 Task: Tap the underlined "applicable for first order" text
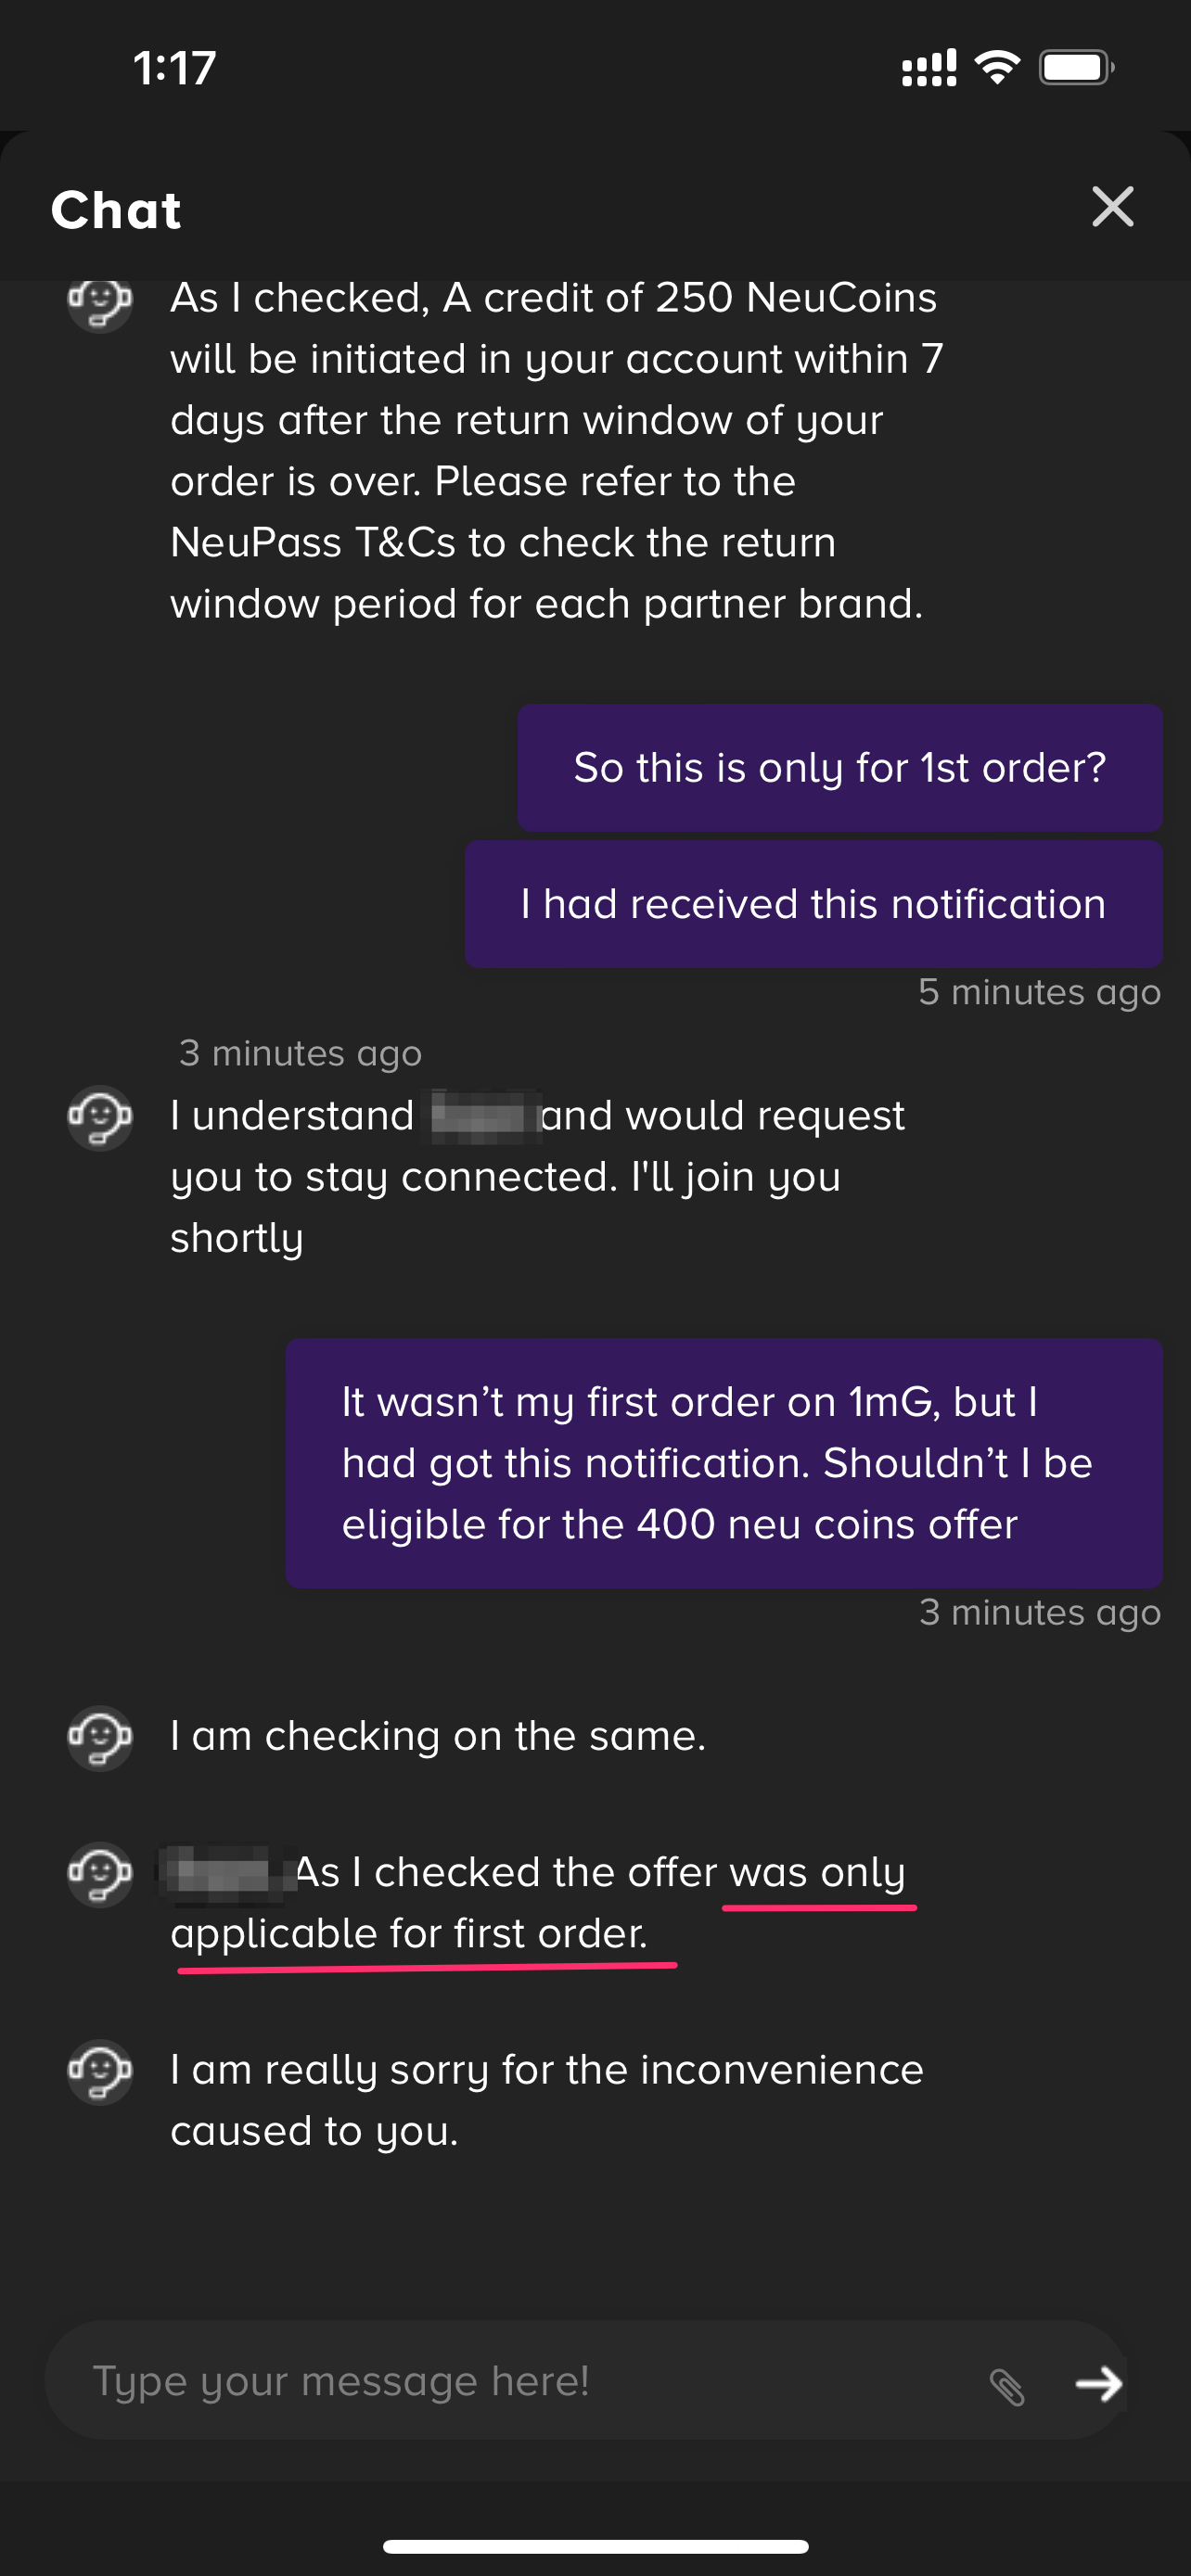pos(409,1934)
